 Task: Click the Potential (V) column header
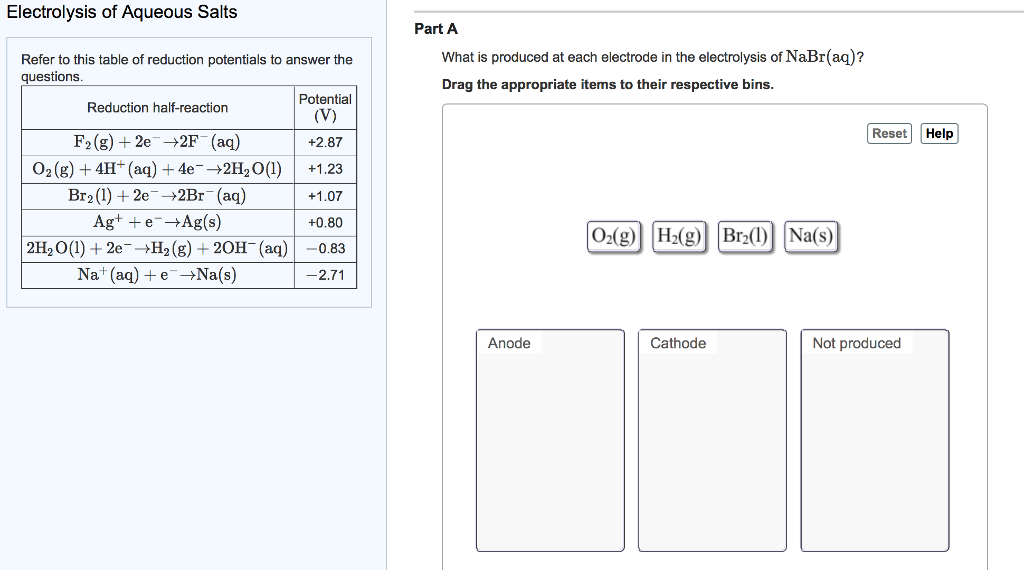coord(325,107)
